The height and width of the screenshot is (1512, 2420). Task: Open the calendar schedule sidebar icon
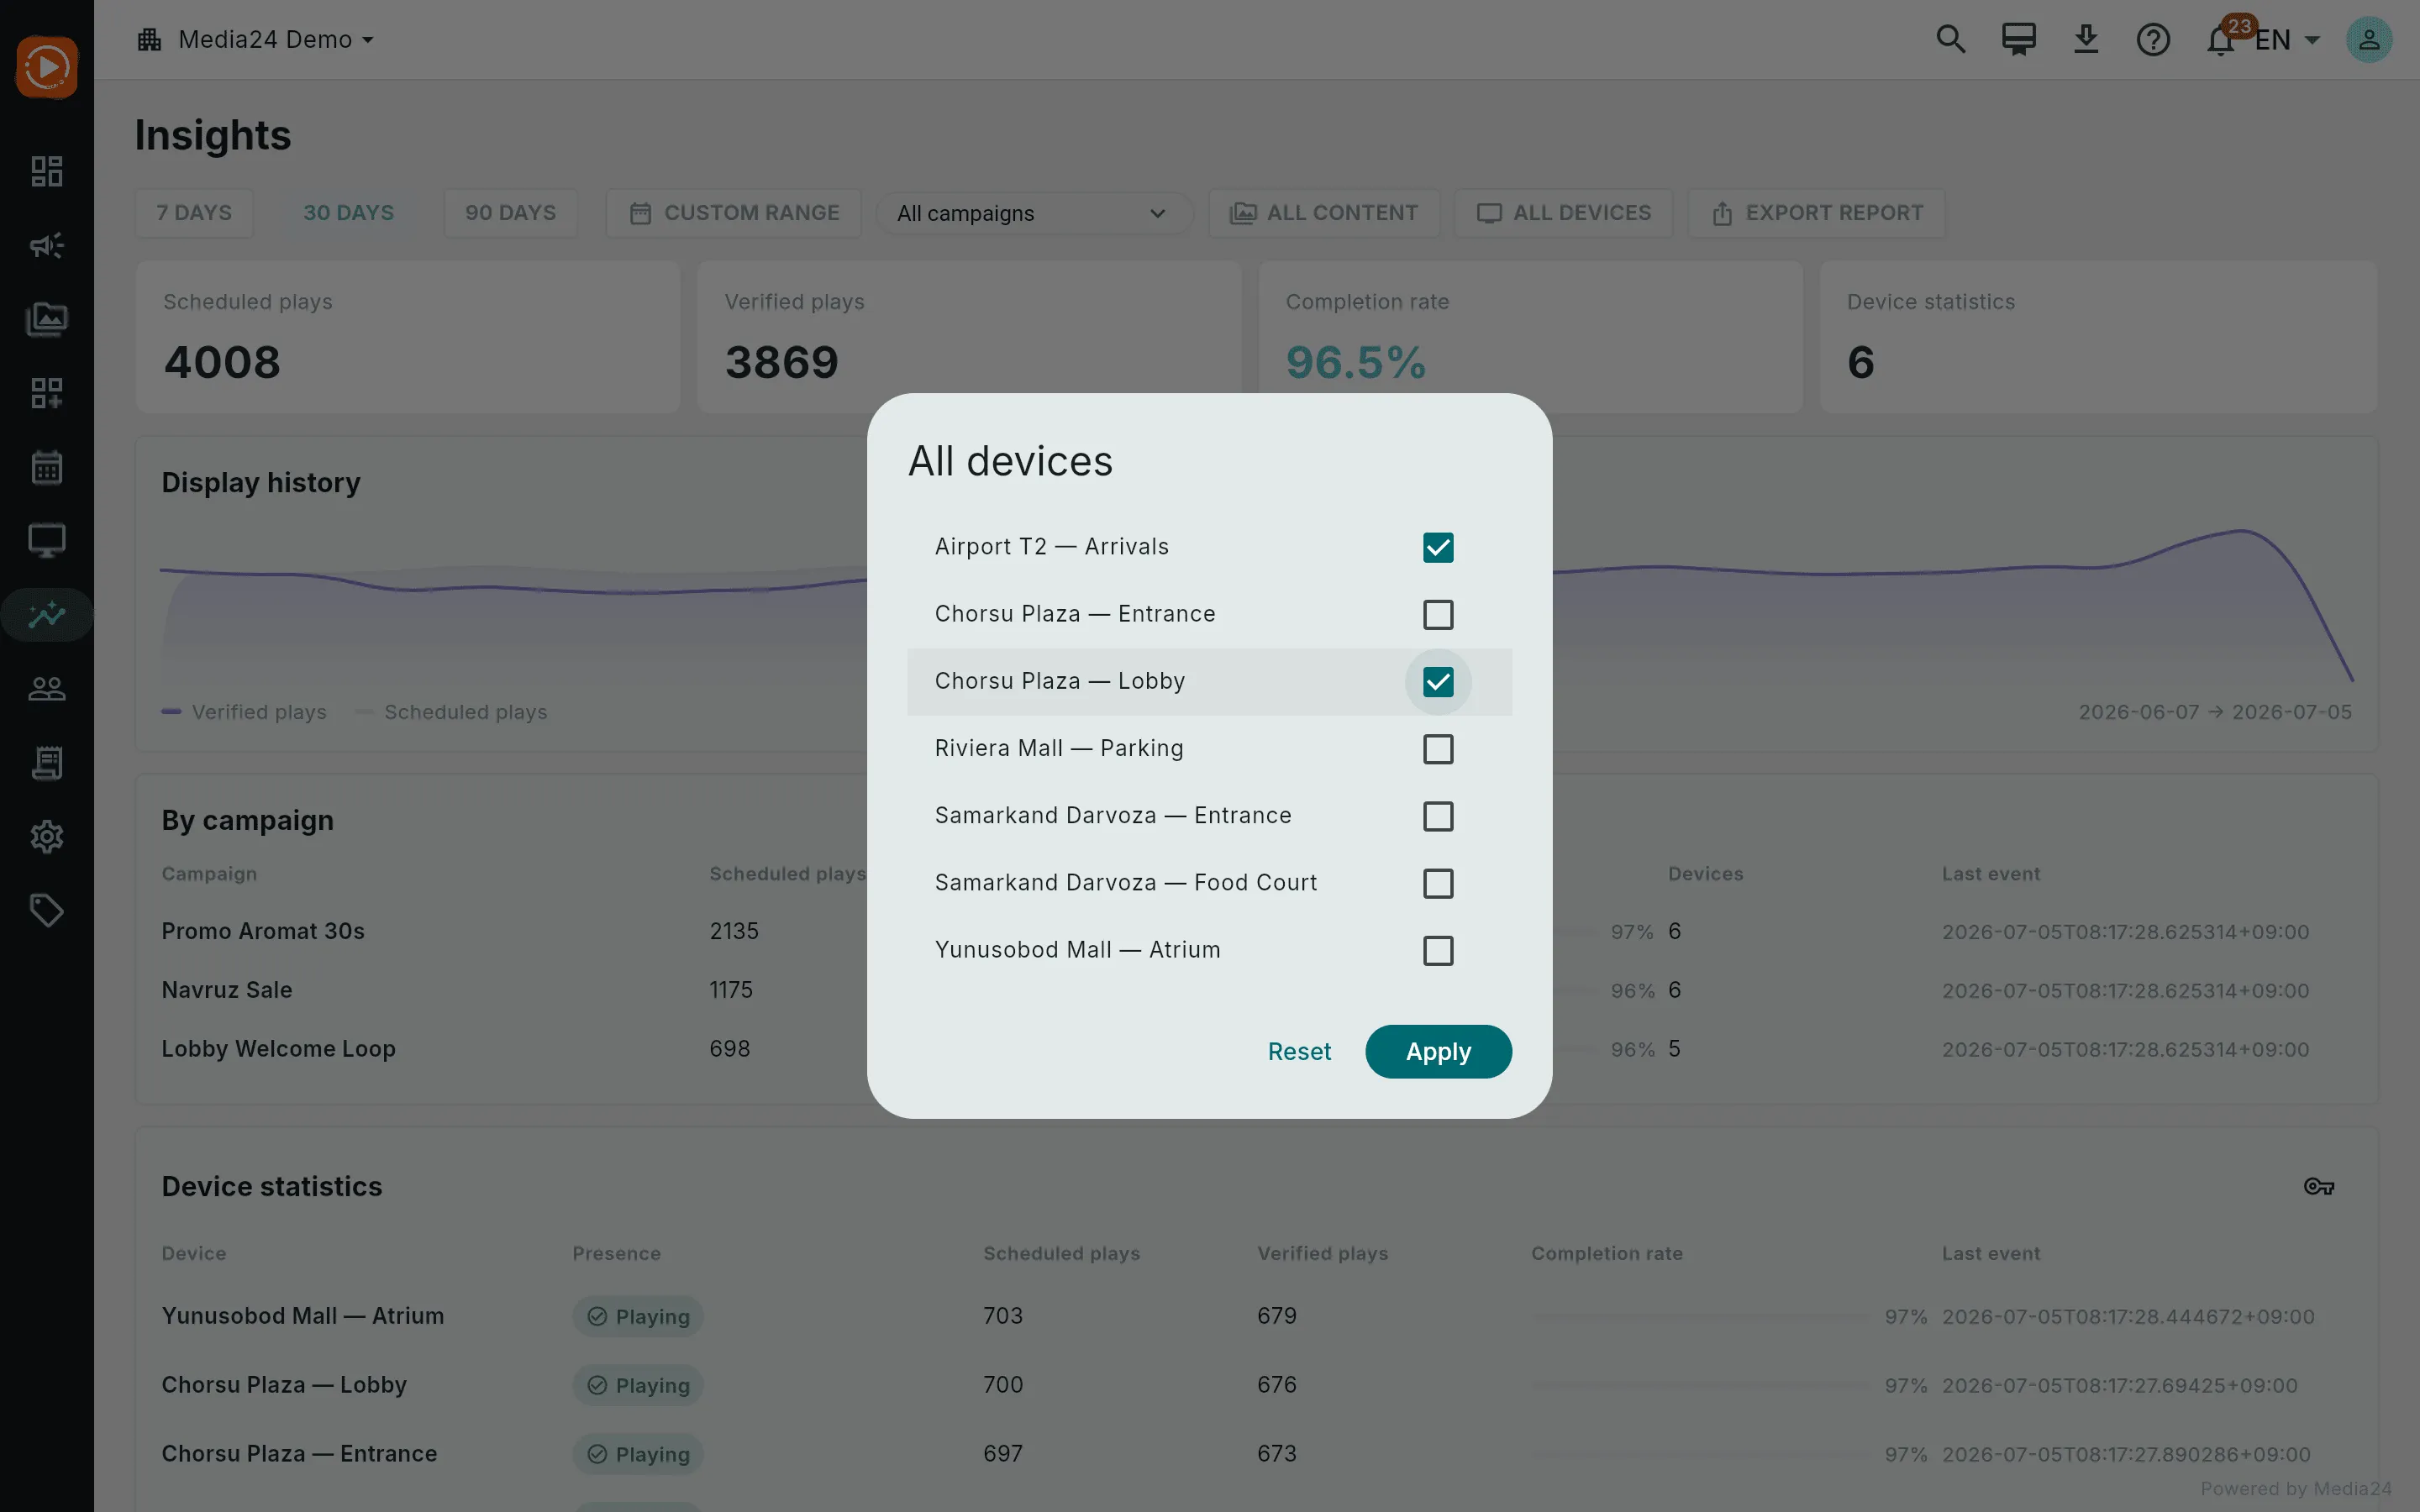coord(47,467)
